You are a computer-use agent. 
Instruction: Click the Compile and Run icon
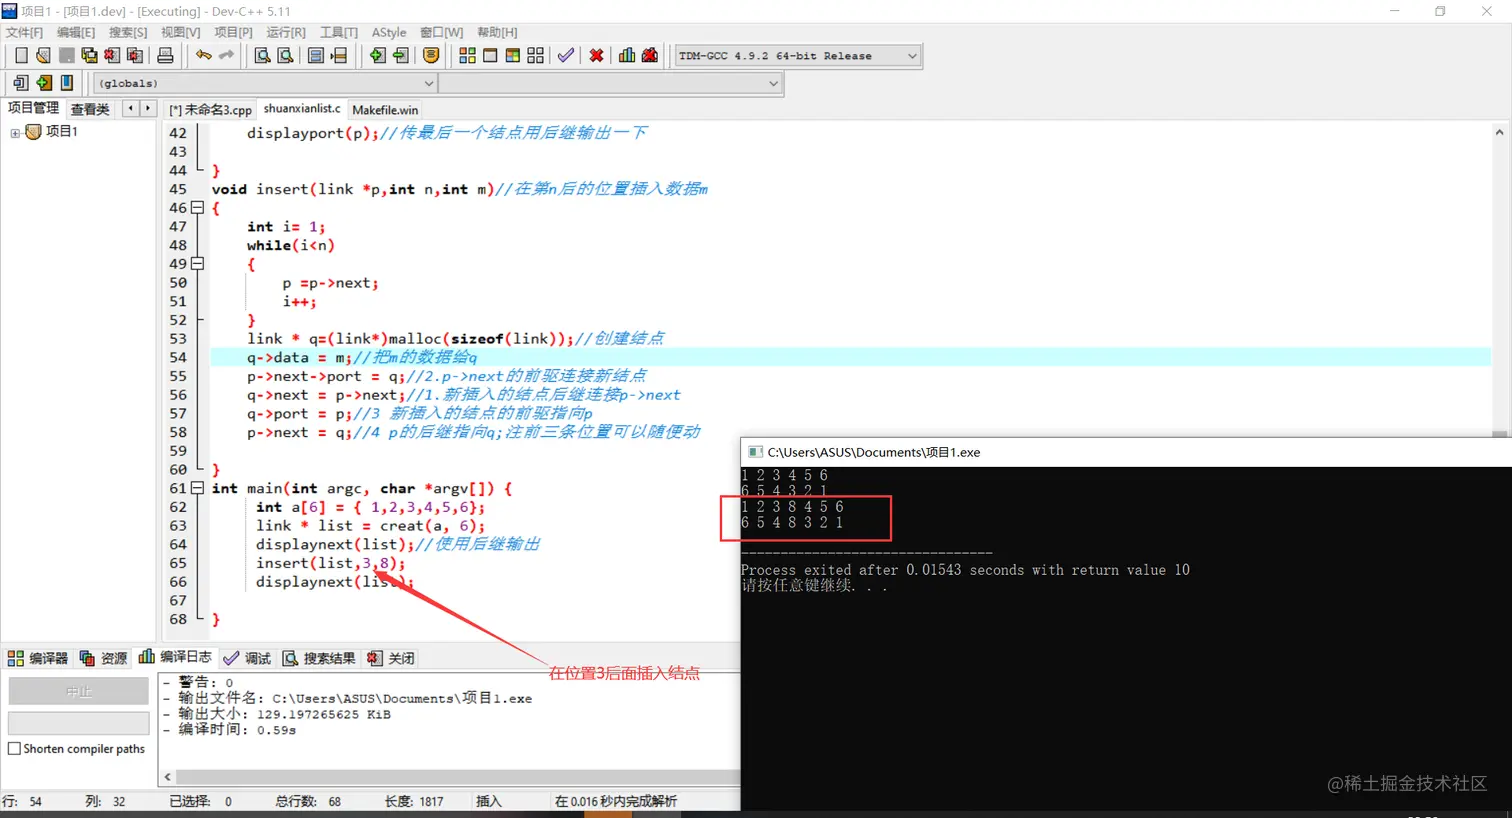pos(513,56)
